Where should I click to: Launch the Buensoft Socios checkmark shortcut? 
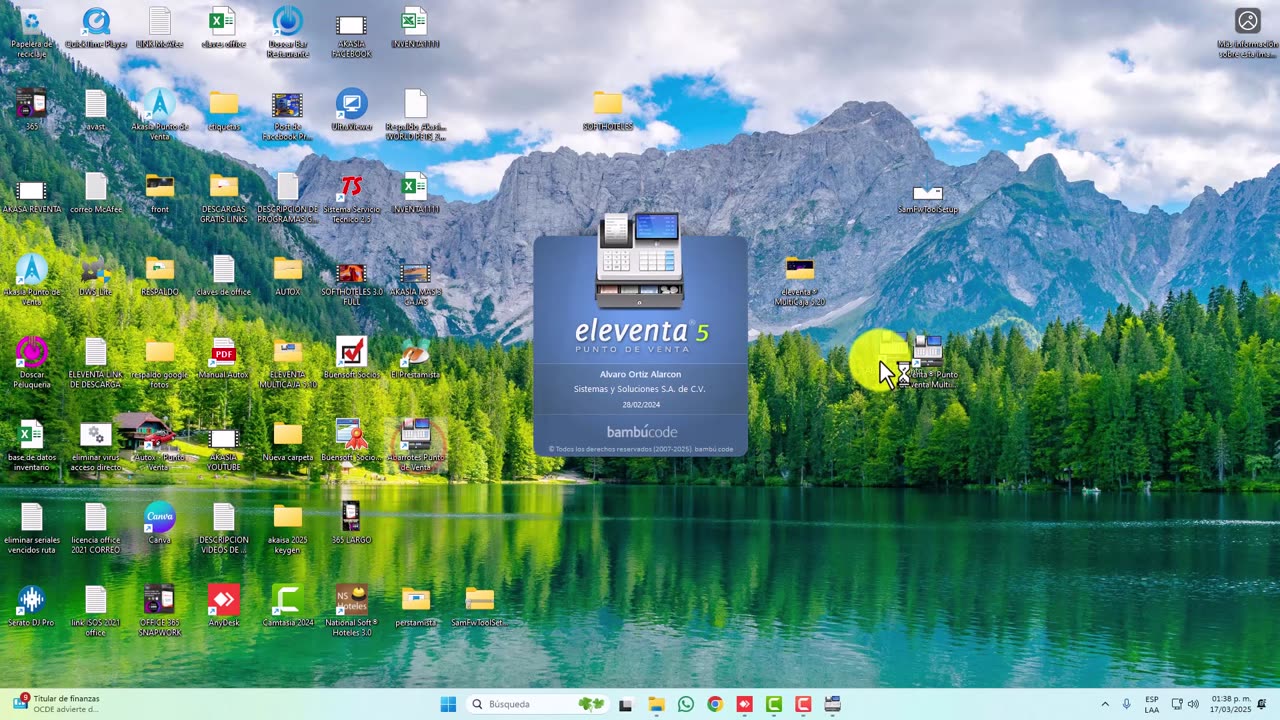point(351,359)
